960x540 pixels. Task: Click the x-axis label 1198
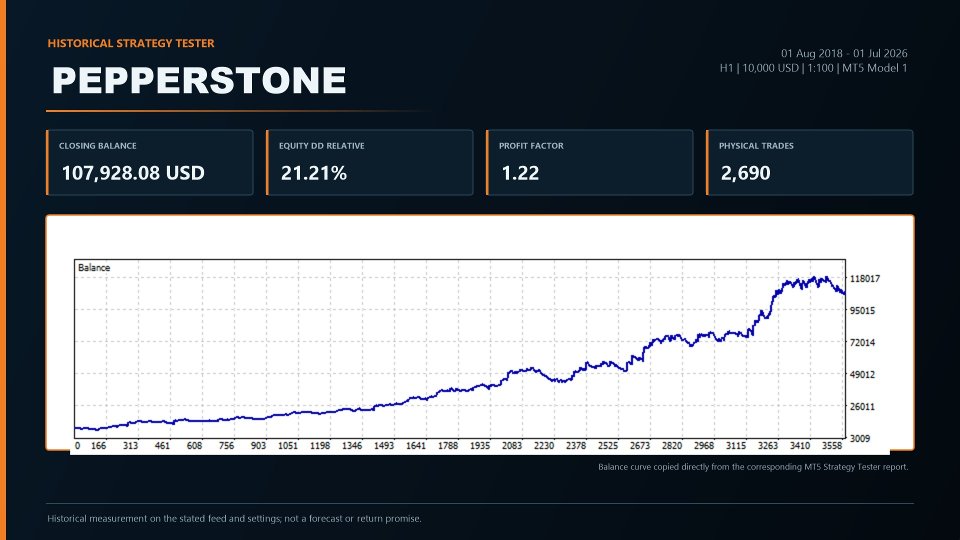[x=320, y=446]
